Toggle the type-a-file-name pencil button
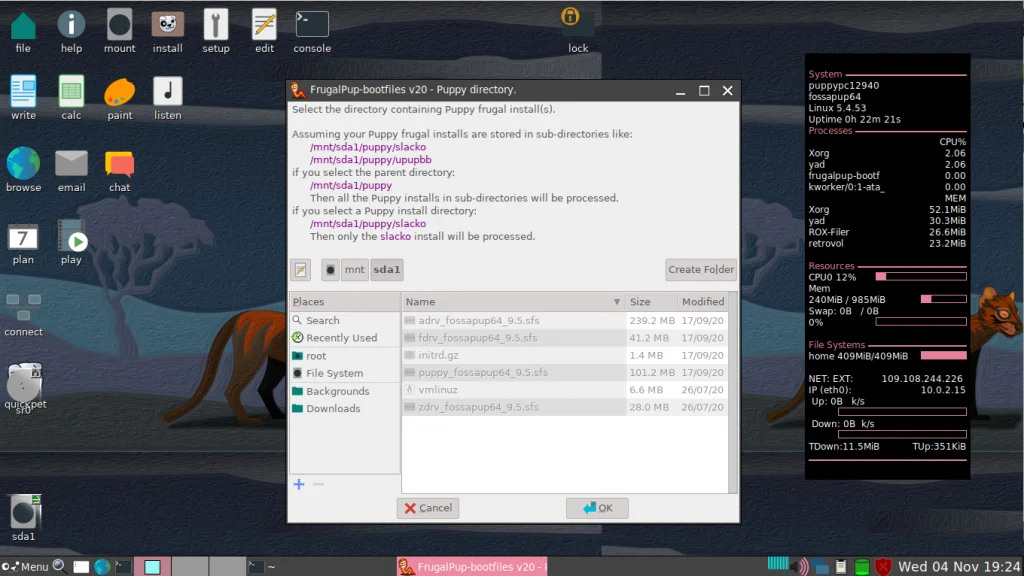This screenshot has width=1024, height=576. point(300,270)
